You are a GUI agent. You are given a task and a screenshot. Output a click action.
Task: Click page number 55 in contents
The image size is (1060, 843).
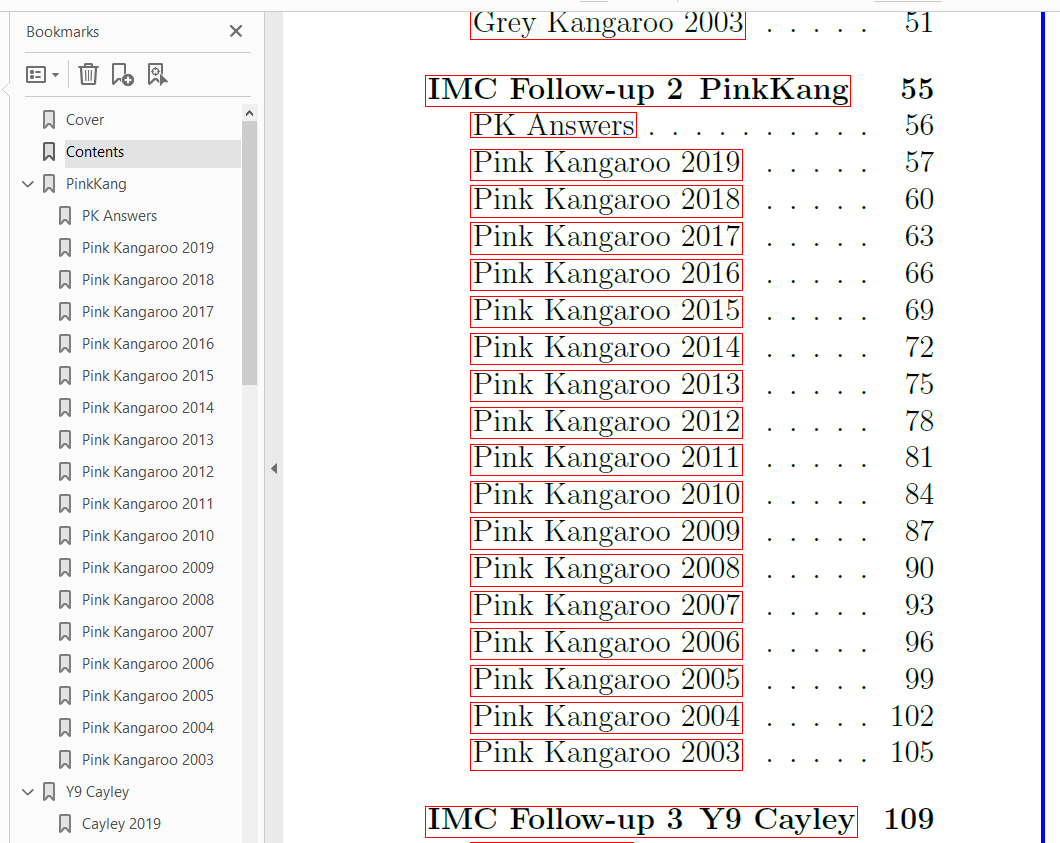tap(917, 89)
